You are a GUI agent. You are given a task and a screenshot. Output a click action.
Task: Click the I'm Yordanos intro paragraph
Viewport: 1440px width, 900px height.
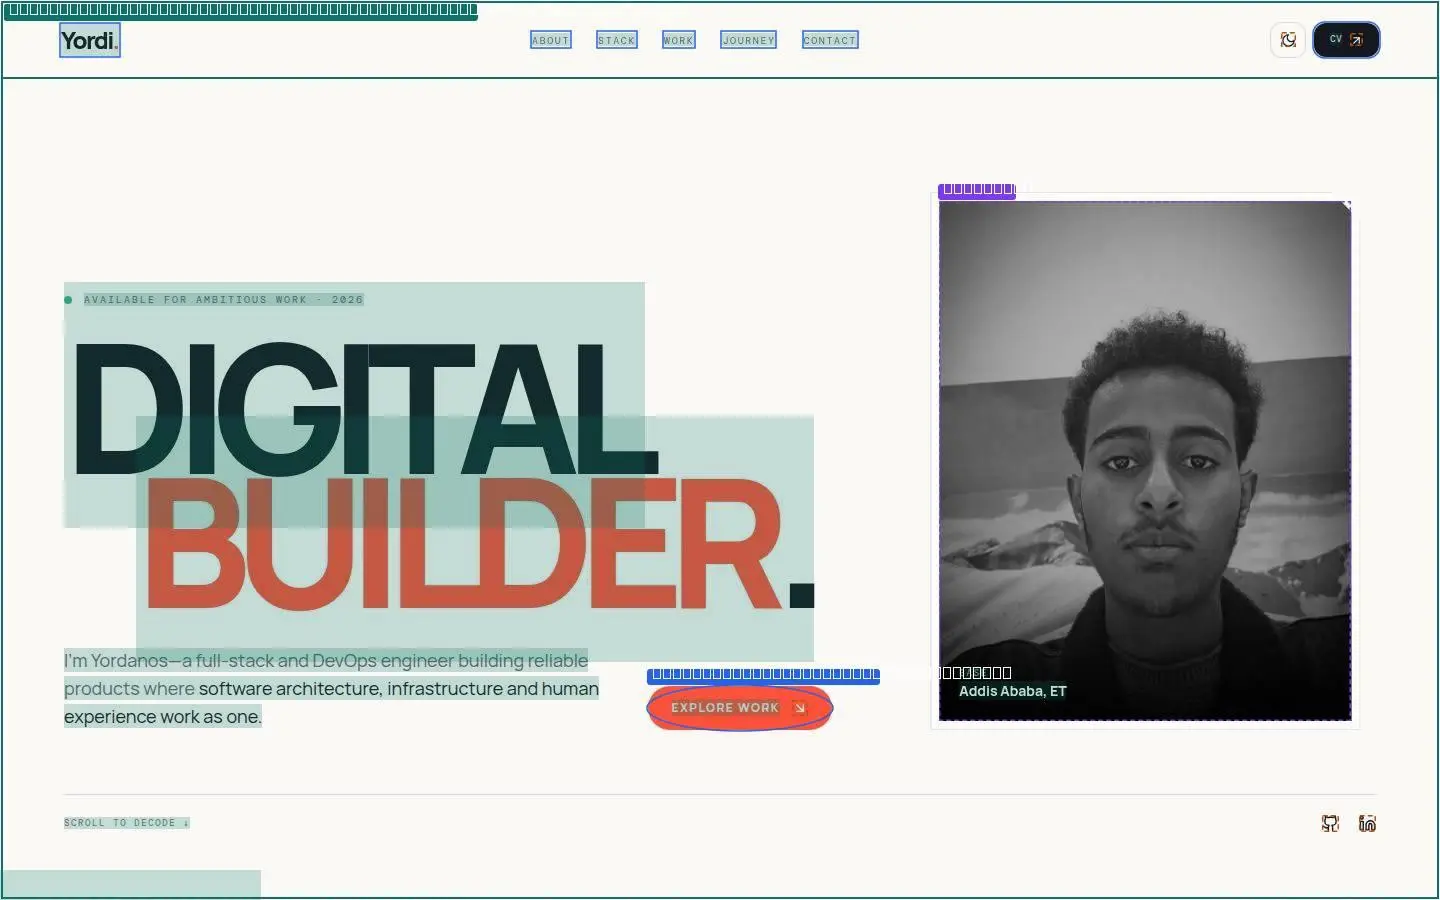(x=331, y=689)
